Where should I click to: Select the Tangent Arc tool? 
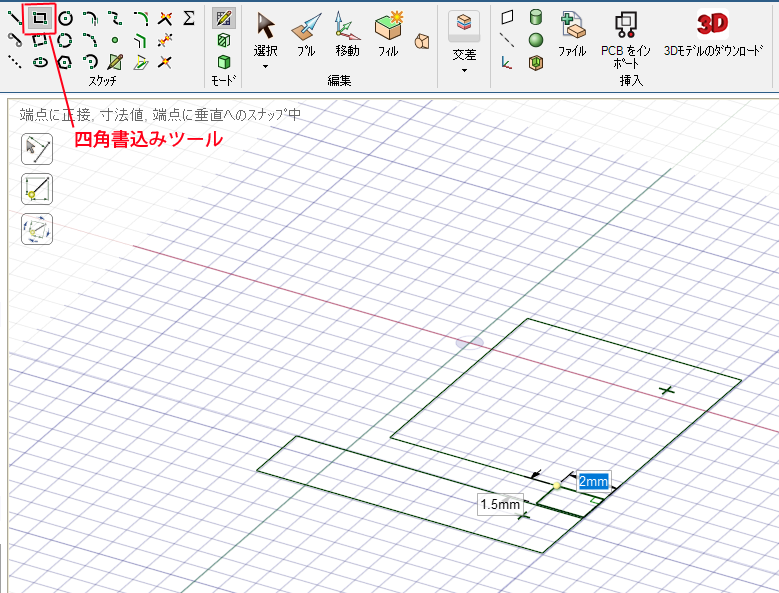(x=90, y=18)
